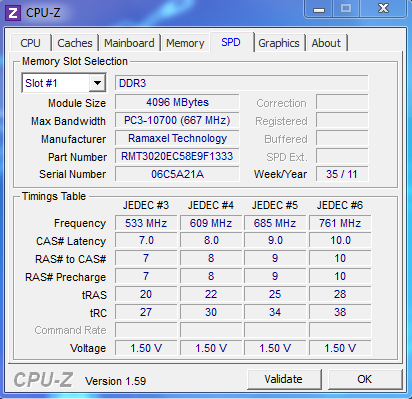
Task: Click the 685 MHz frequency cell
Action: (275, 223)
